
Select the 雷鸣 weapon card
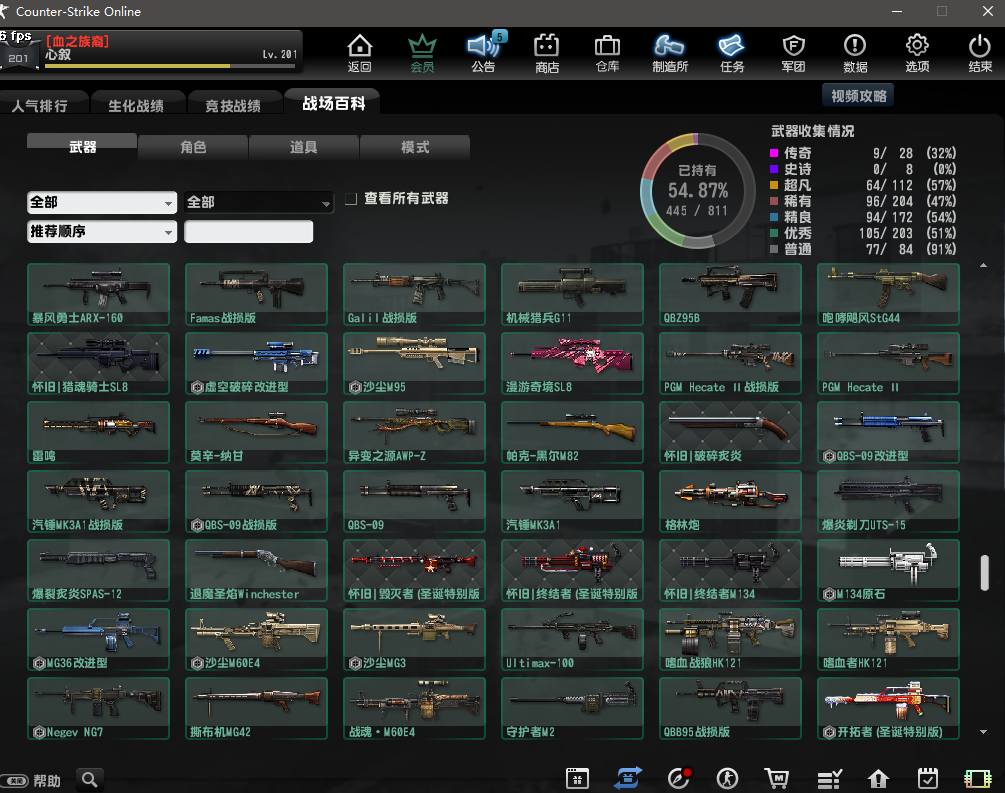[x=99, y=432]
